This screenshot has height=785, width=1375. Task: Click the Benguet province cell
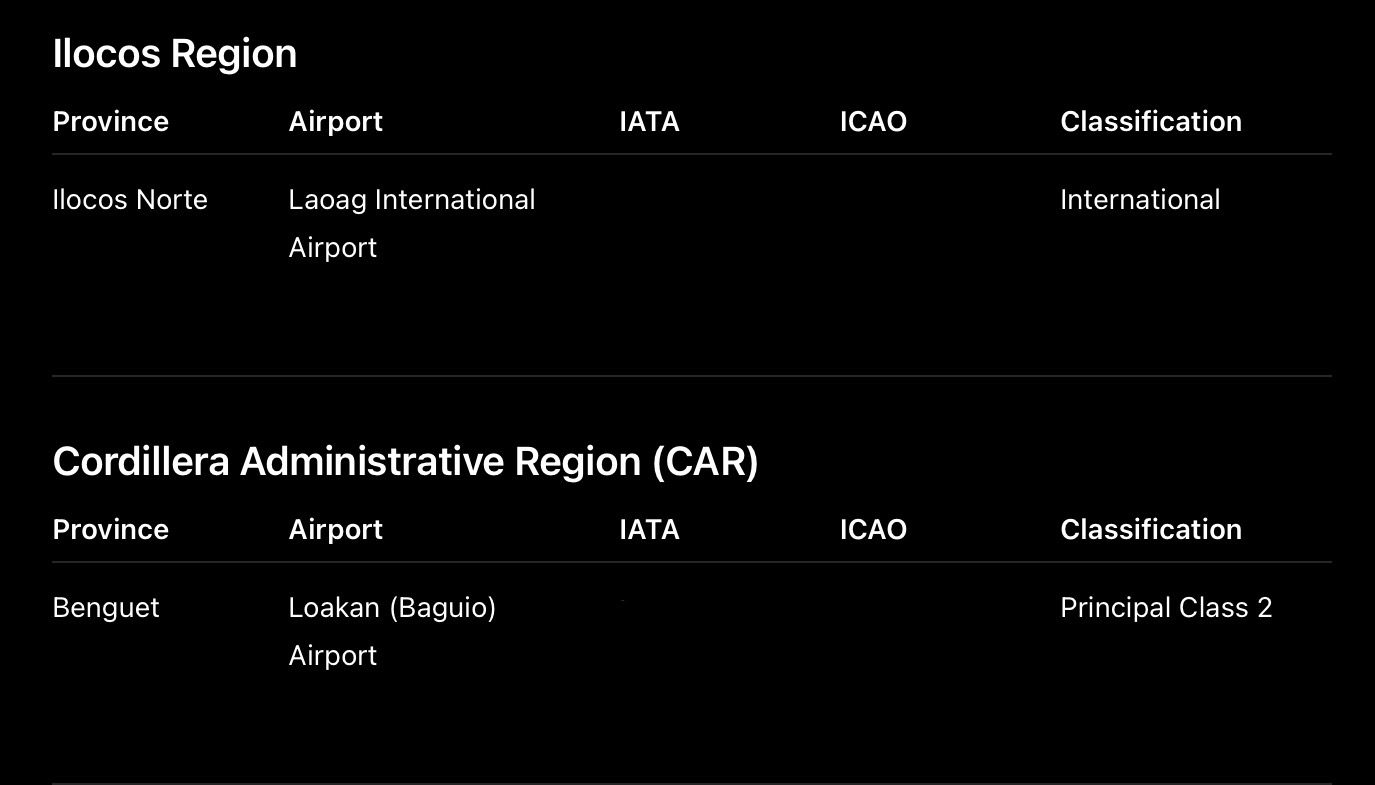(106, 608)
